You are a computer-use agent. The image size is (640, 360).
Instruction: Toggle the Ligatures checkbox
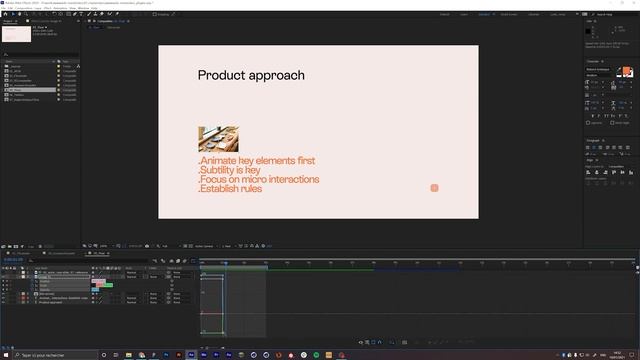point(588,122)
